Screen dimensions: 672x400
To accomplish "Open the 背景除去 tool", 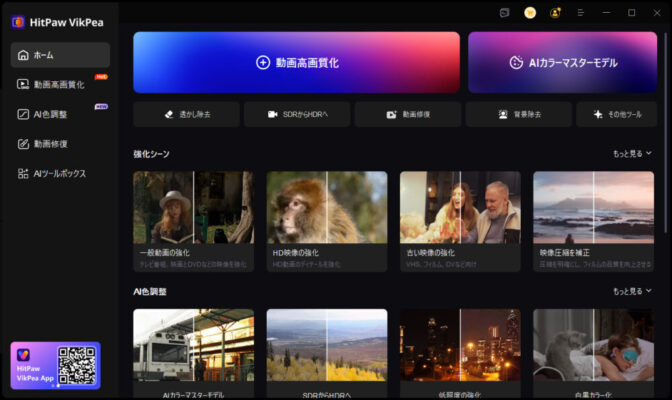I will pyautogui.click(x=519, y=114).
